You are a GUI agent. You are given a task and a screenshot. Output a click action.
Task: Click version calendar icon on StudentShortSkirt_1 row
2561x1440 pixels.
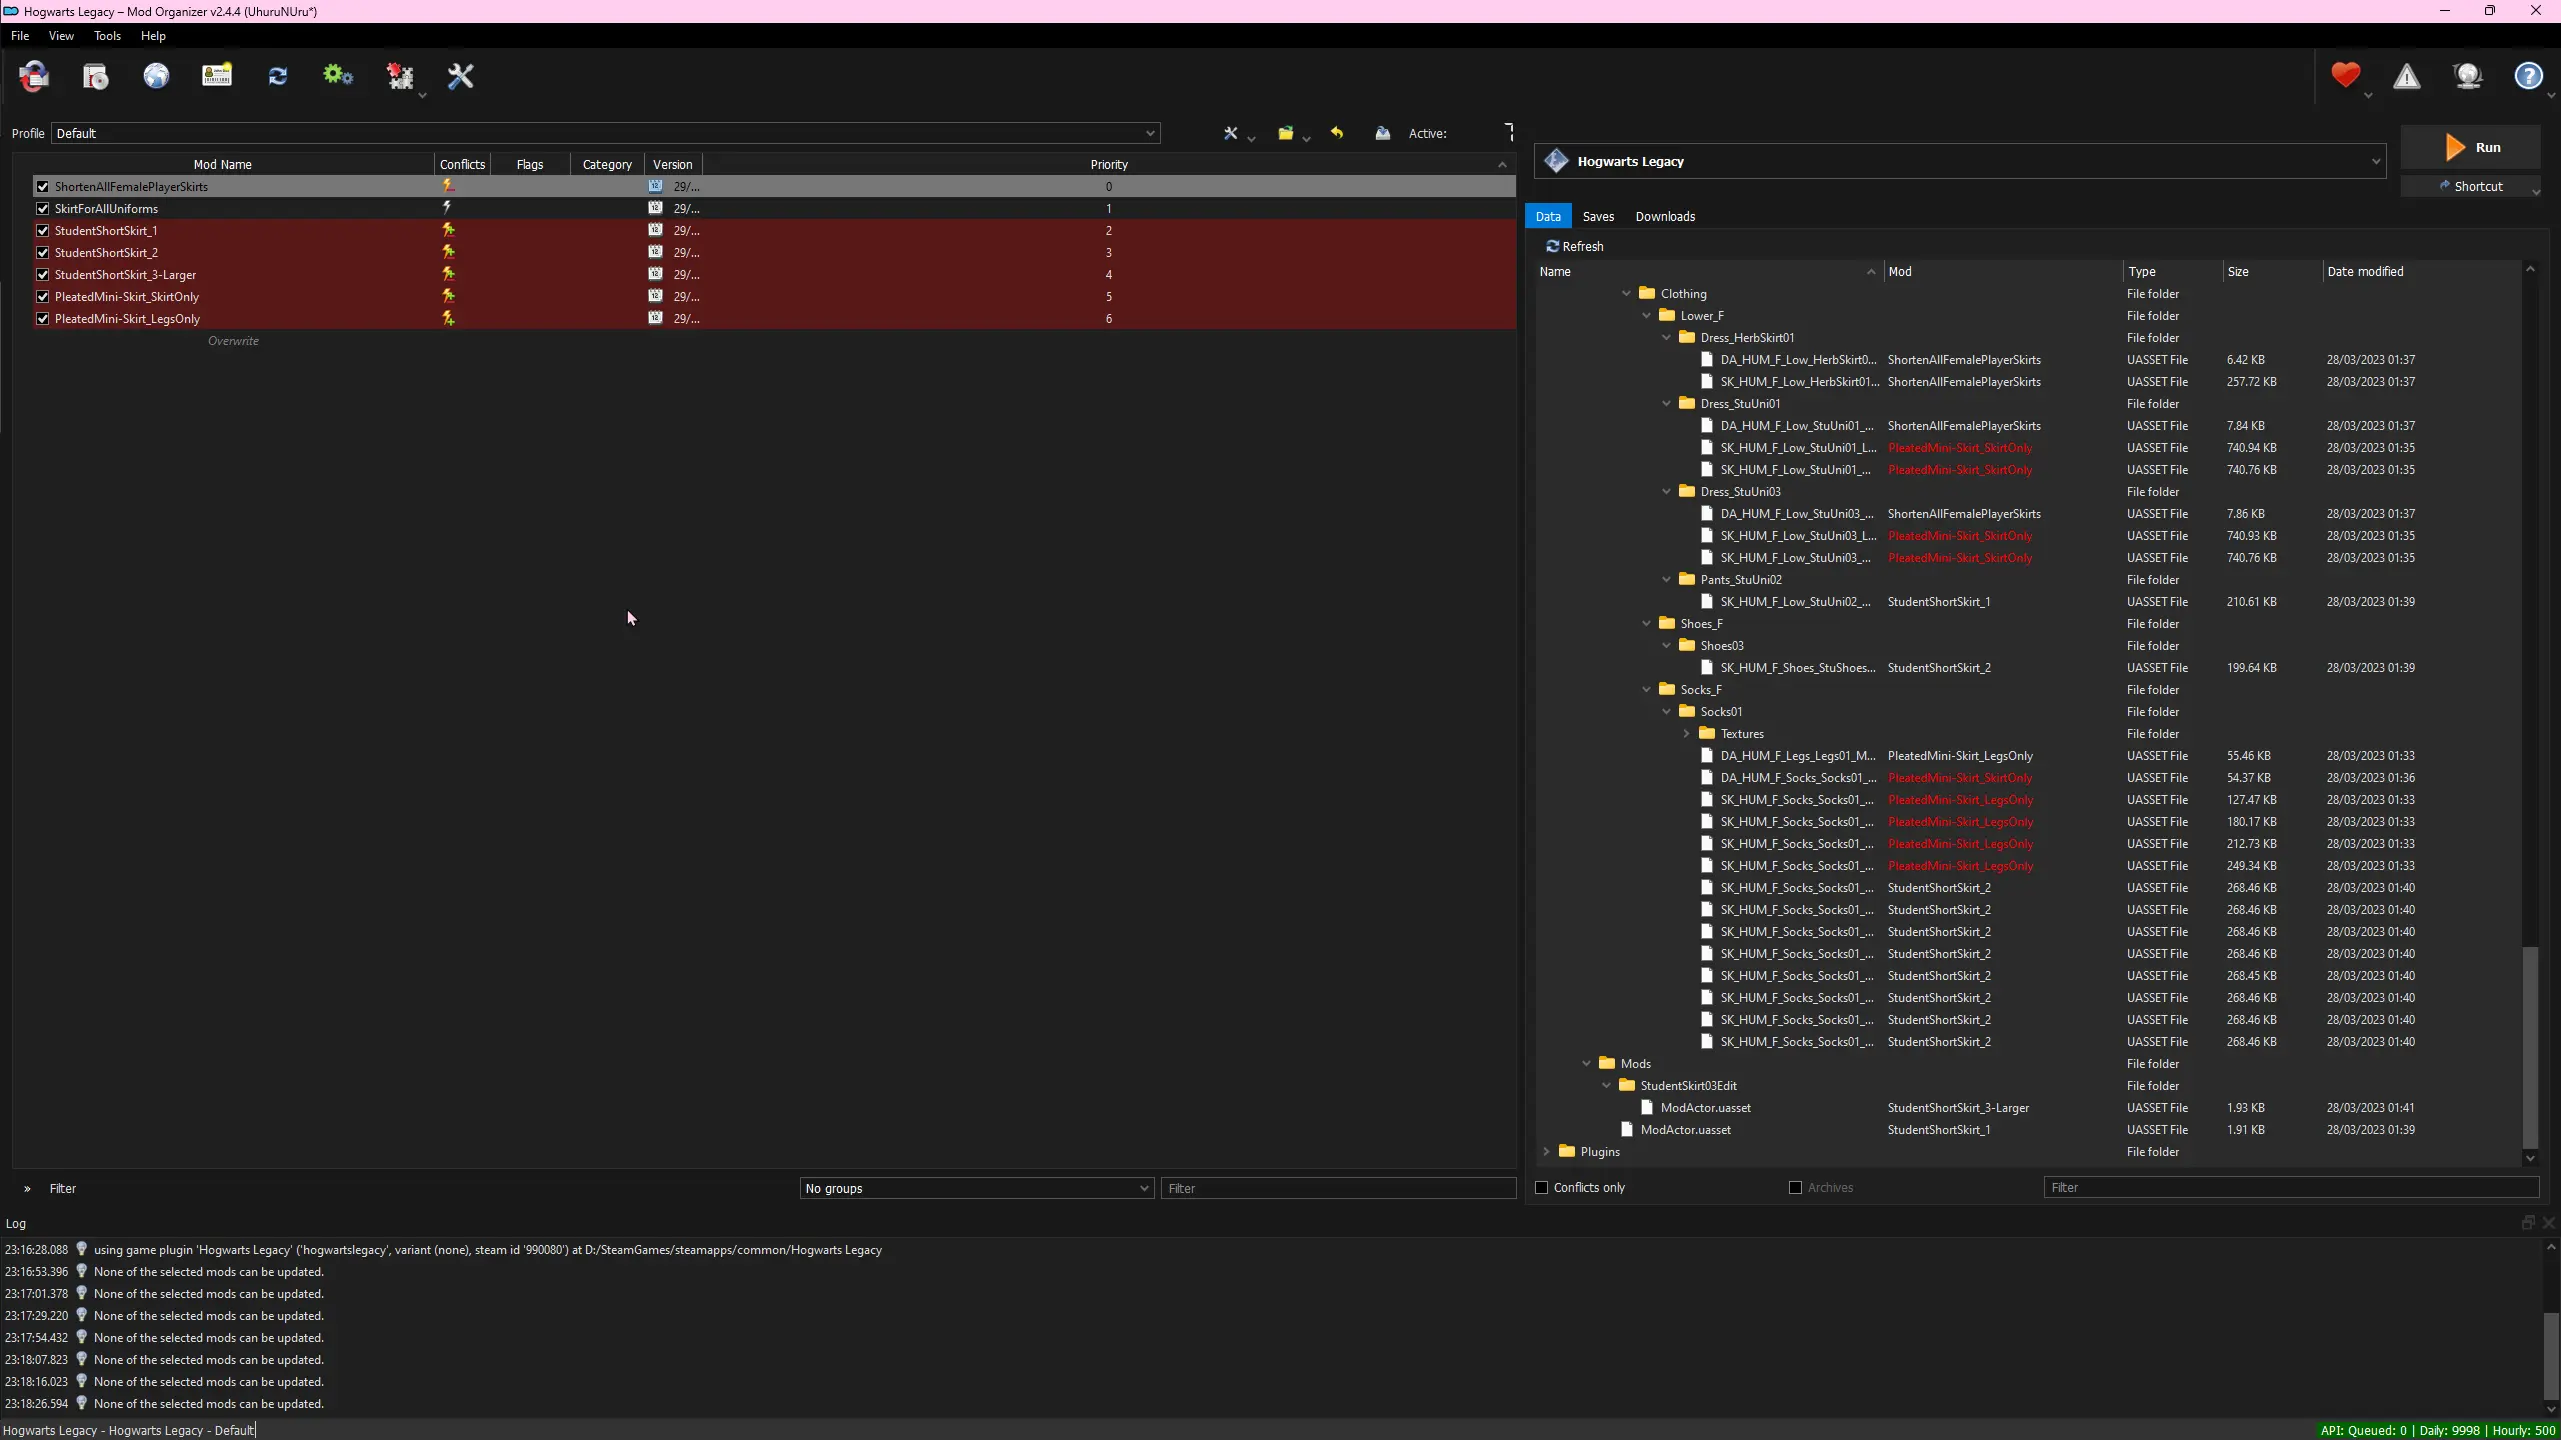[655, 230]
